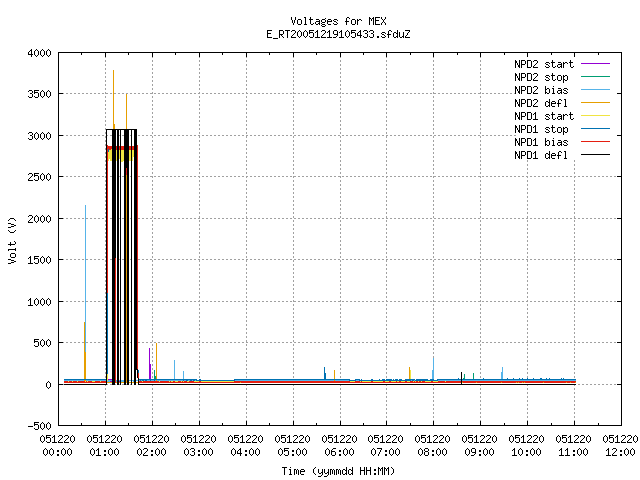Click the 3000 y-axis tick label
Viewport: 640px width, 480px height.
(x=40, y=136)
